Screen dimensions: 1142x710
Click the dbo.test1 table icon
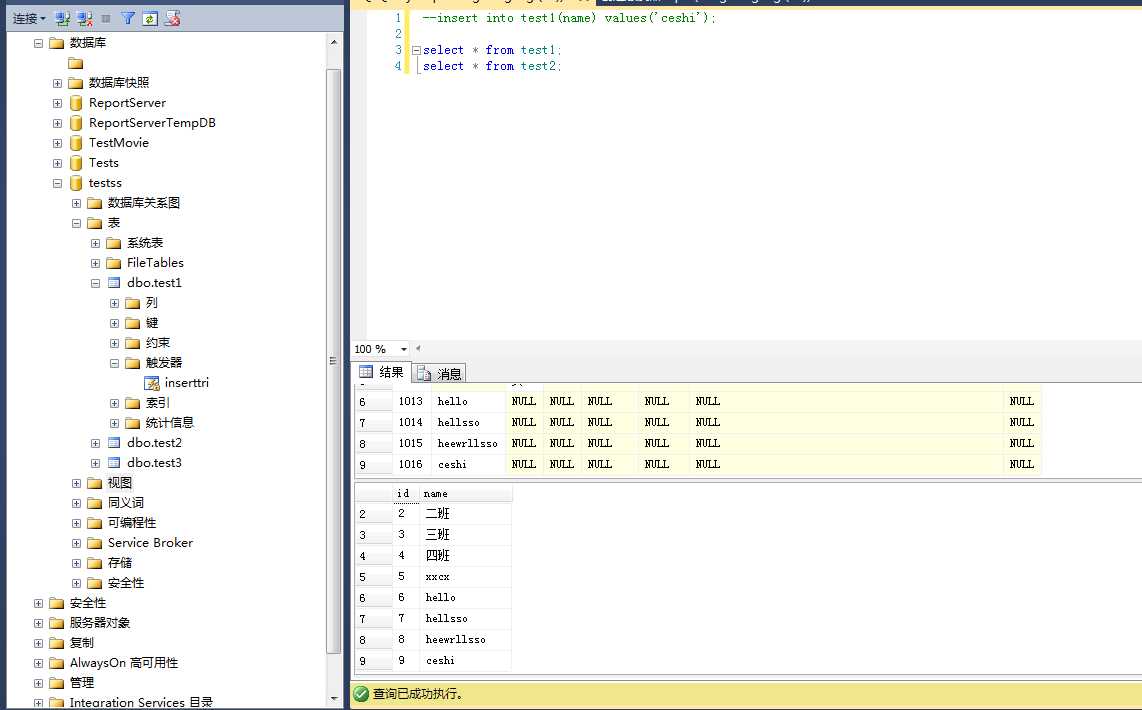tap(114, 283)
